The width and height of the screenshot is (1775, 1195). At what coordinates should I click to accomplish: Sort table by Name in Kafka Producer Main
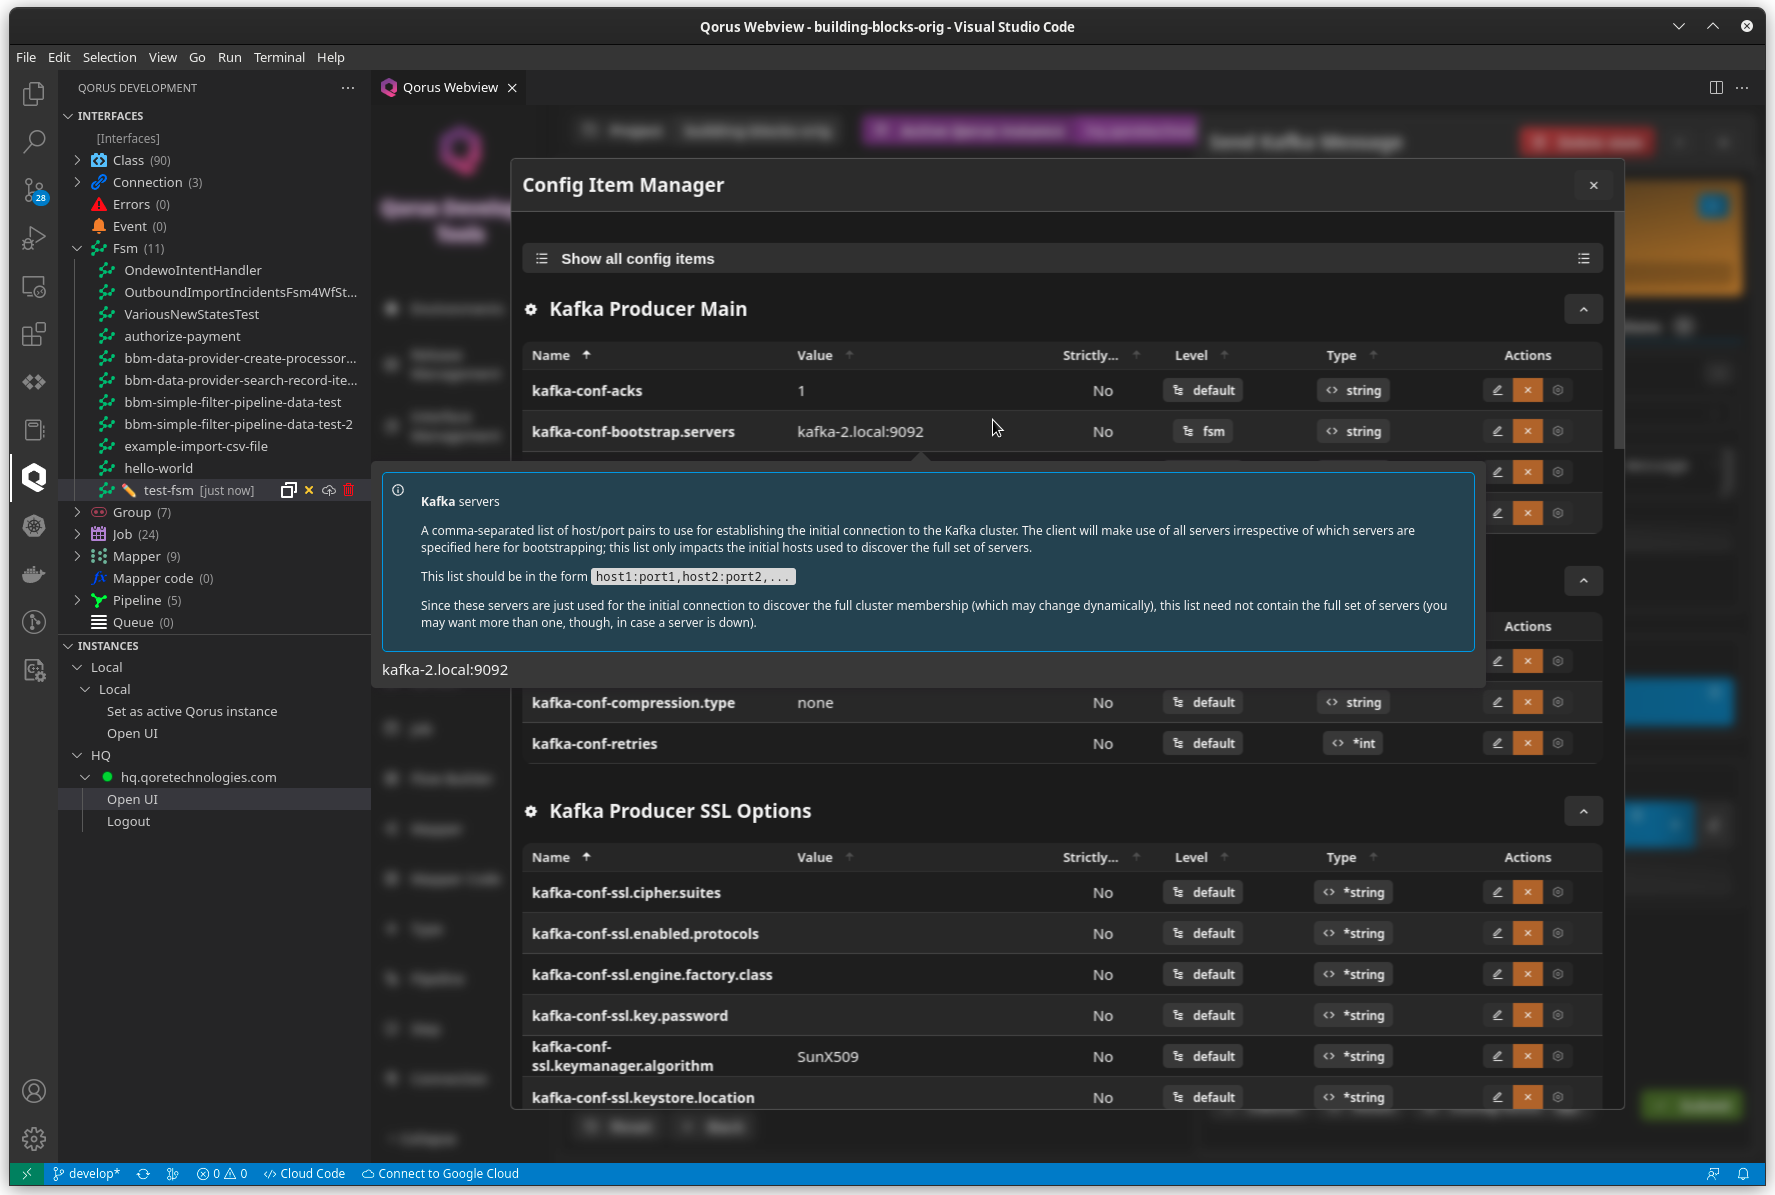tap(561, 356)
